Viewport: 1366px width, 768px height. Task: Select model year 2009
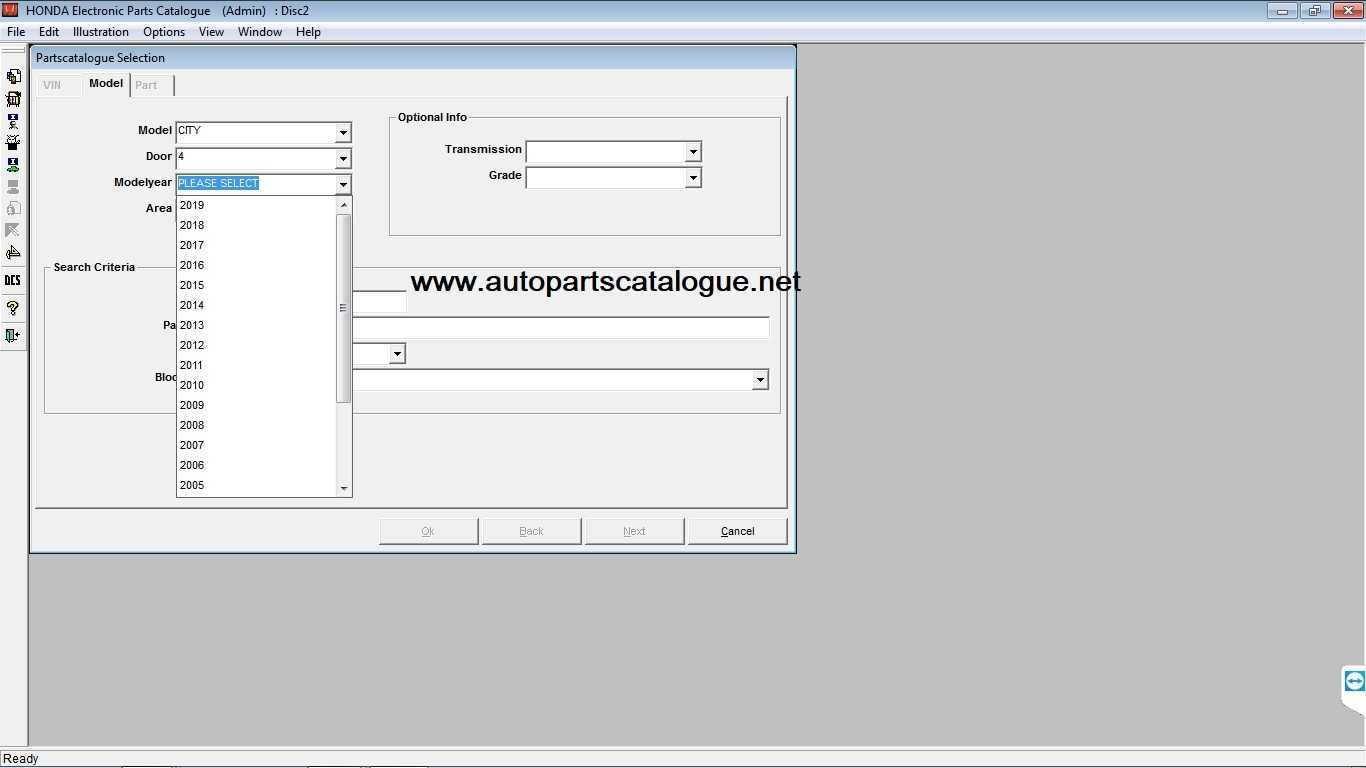point(257,405)
